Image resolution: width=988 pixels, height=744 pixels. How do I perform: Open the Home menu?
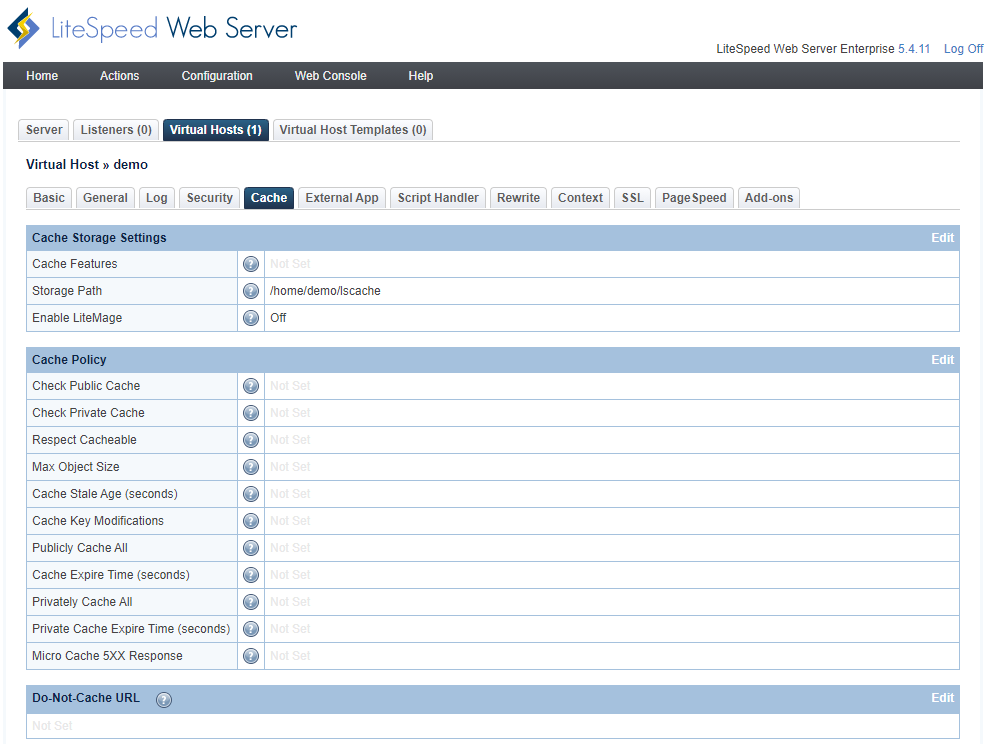(x=42, y=76)
